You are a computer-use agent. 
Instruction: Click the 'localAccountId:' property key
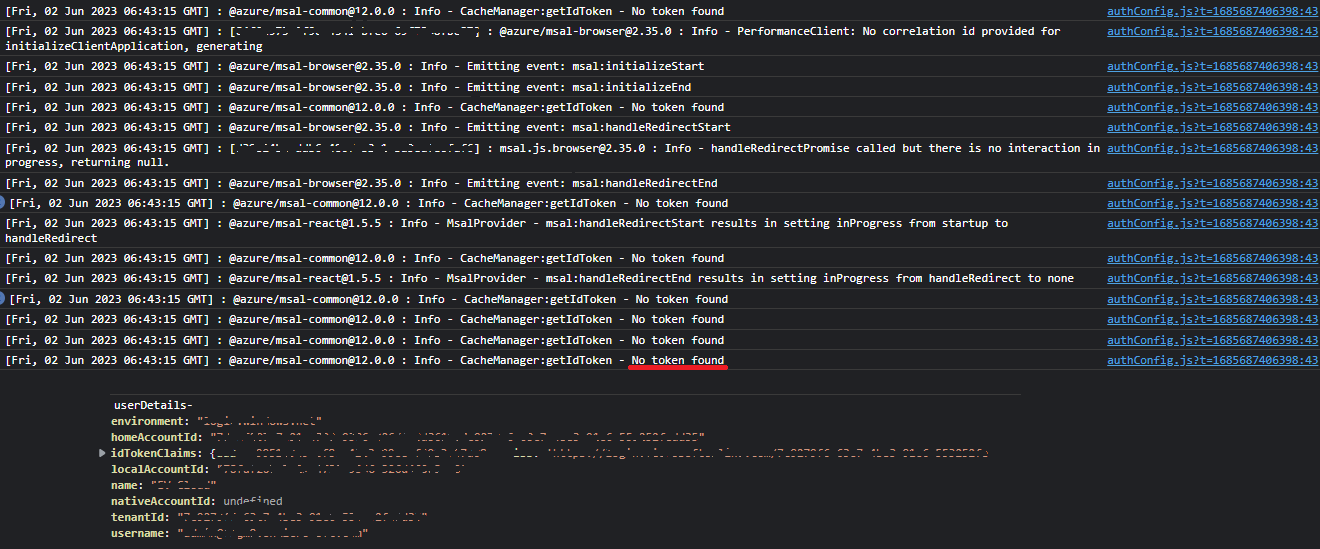[160, 470]
